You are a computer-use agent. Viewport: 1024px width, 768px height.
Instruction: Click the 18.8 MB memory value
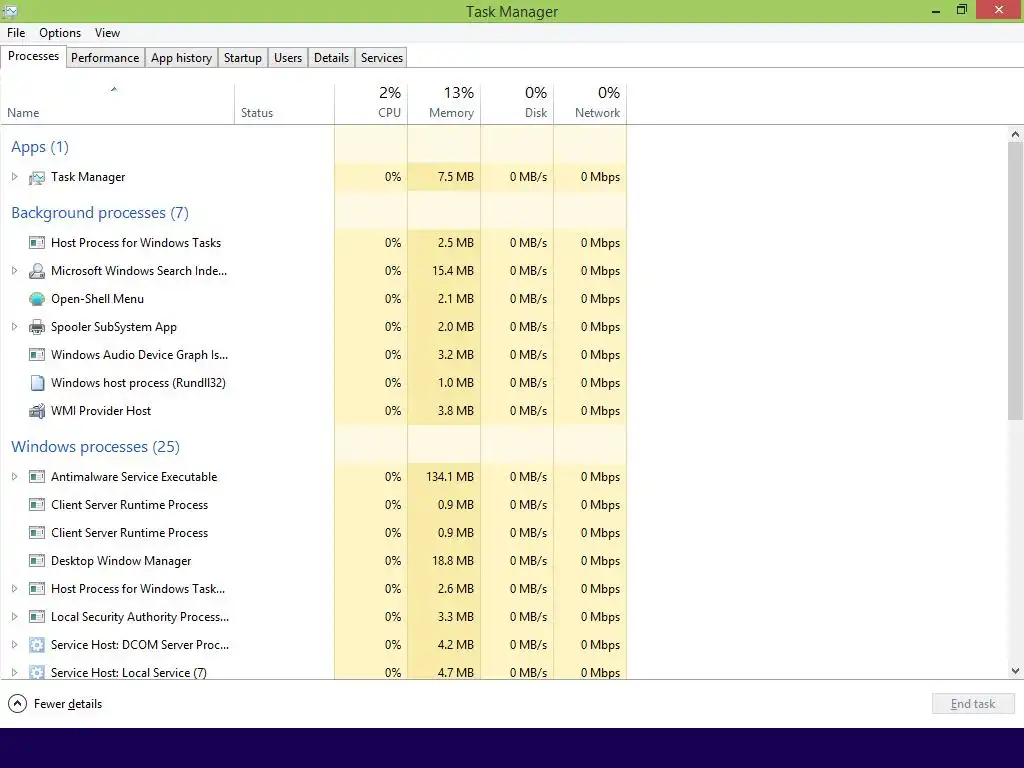453,561
